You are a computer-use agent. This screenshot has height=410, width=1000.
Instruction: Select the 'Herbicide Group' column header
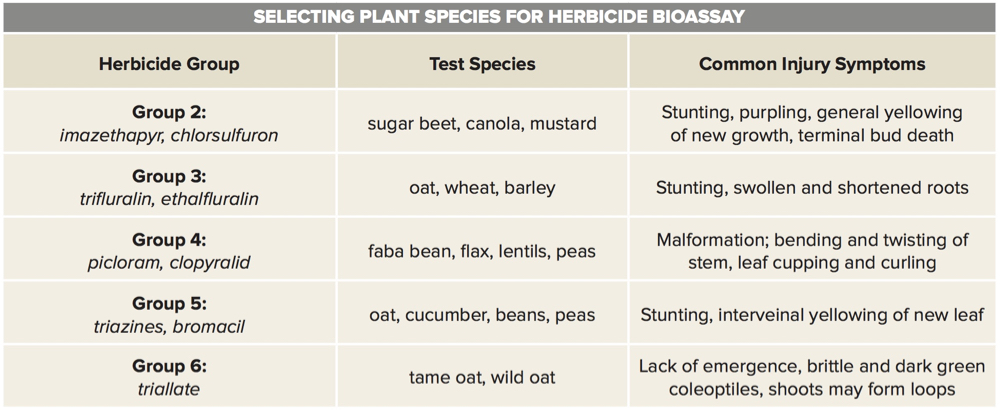(169, 64)
